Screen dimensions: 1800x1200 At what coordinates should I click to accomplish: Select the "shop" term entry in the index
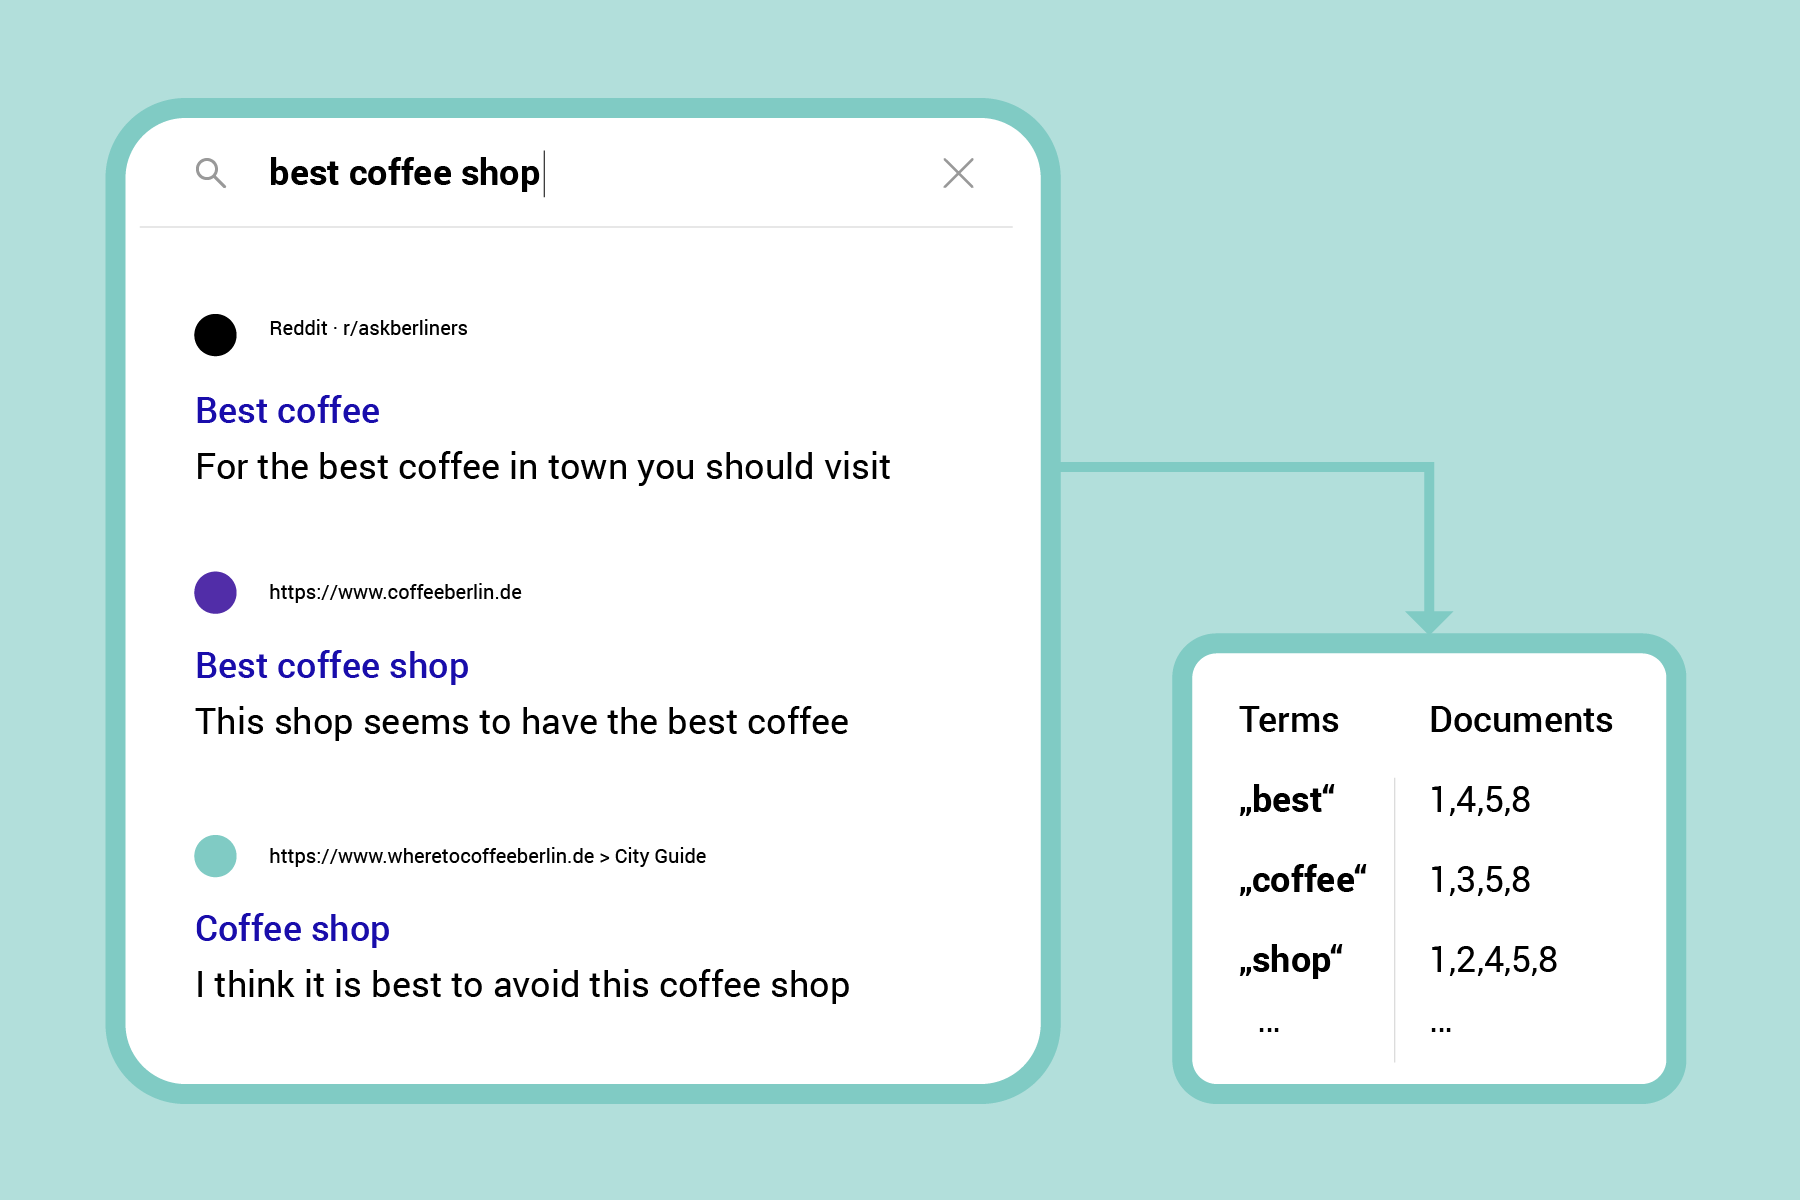tap(1291, 959)
